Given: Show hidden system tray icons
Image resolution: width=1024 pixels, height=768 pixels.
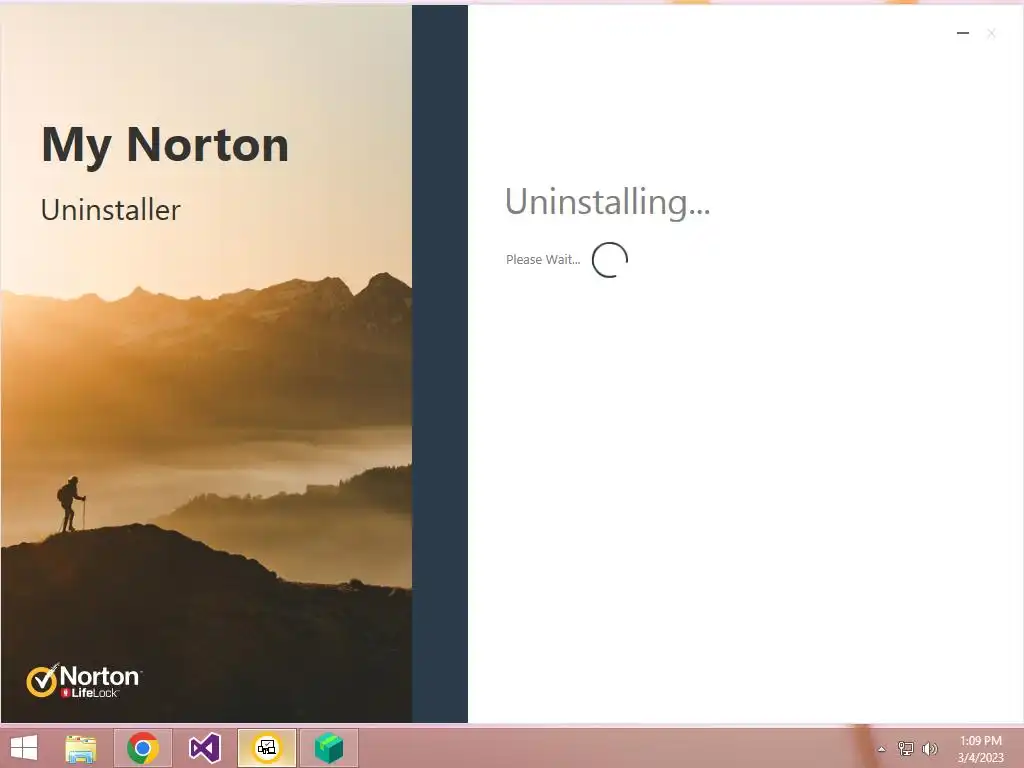Looking at the screenshot, I should 881,749.
